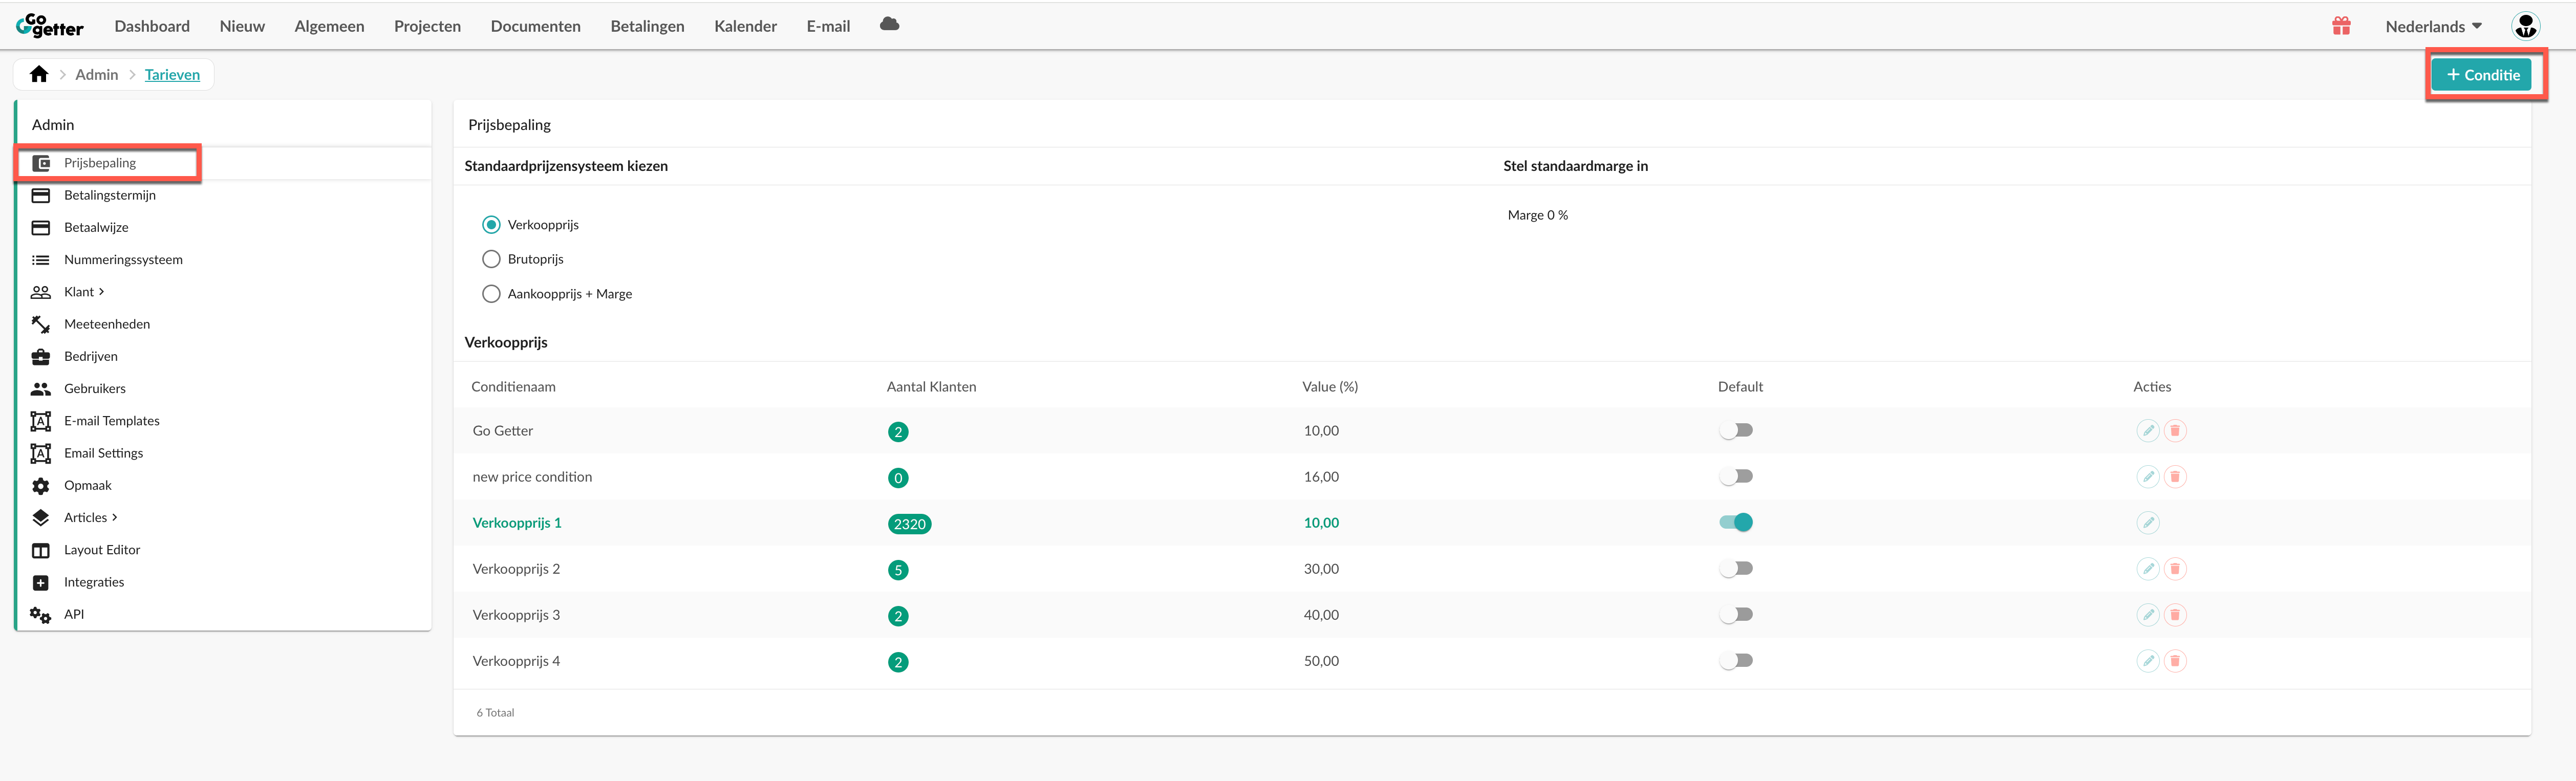The image size is (2576, 781).
Task: Click the Nummeringssysteem list icon
Action: point(40,260)
